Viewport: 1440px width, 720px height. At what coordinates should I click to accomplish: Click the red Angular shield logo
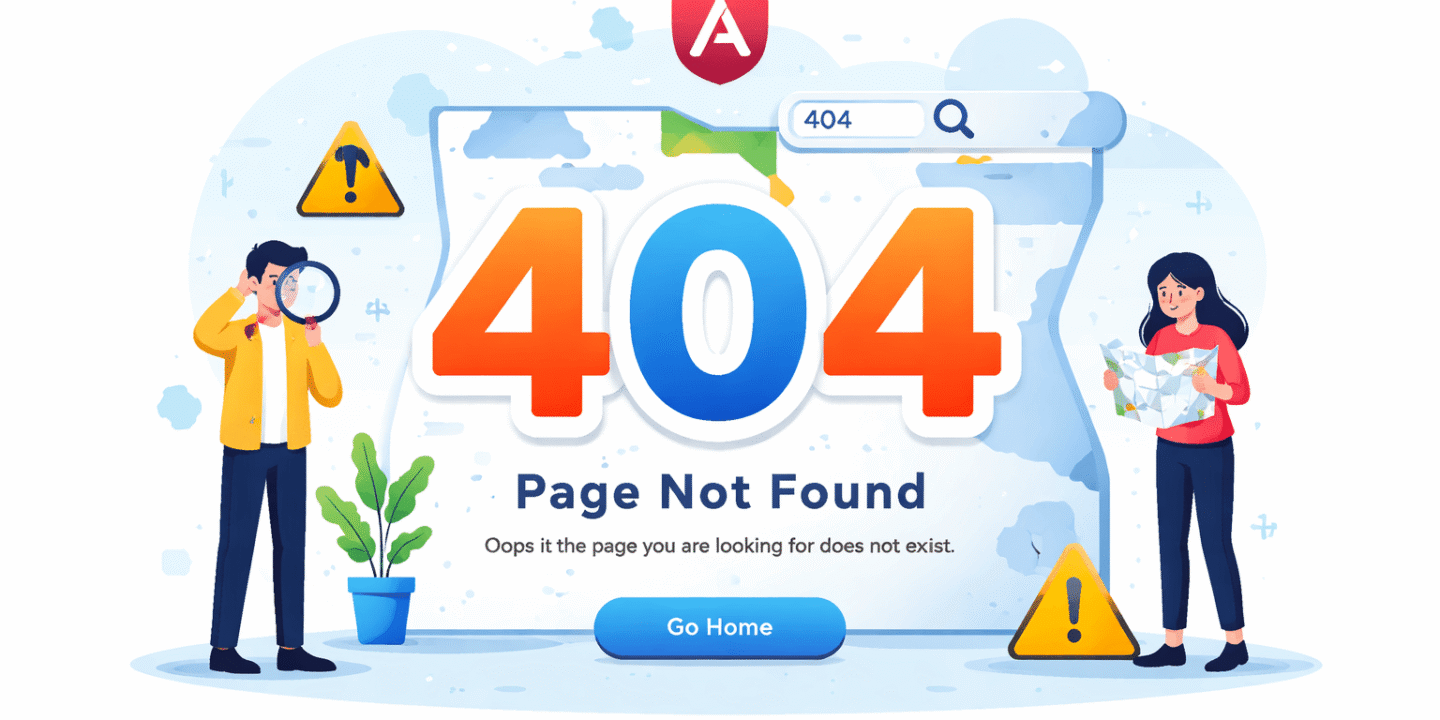click(x=719, y=38)
